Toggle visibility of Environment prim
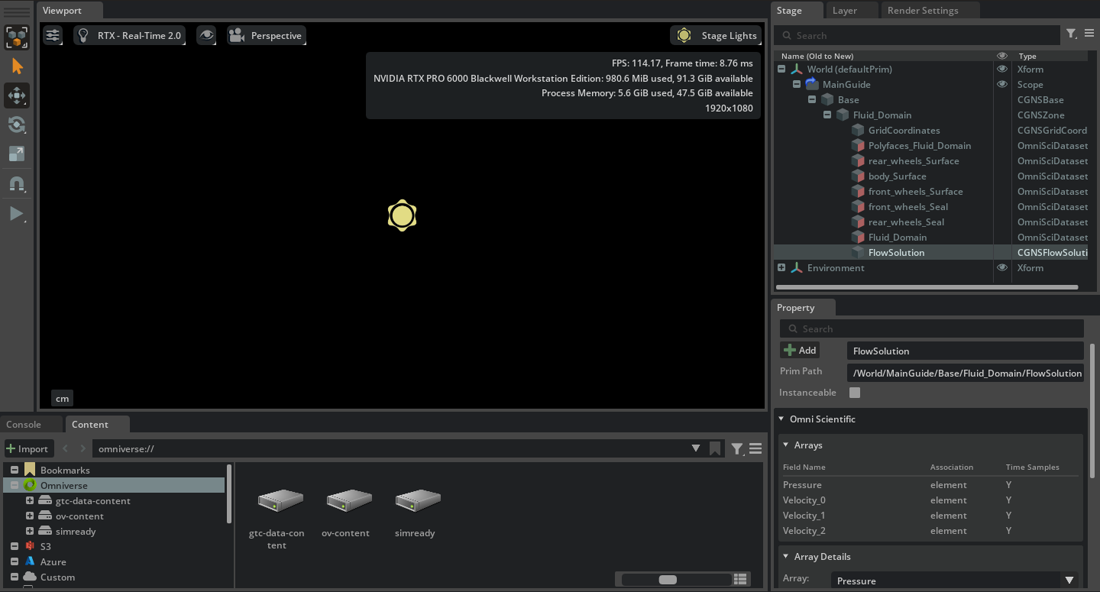This screenshot has height=592, width=1100. [1002, 267]
